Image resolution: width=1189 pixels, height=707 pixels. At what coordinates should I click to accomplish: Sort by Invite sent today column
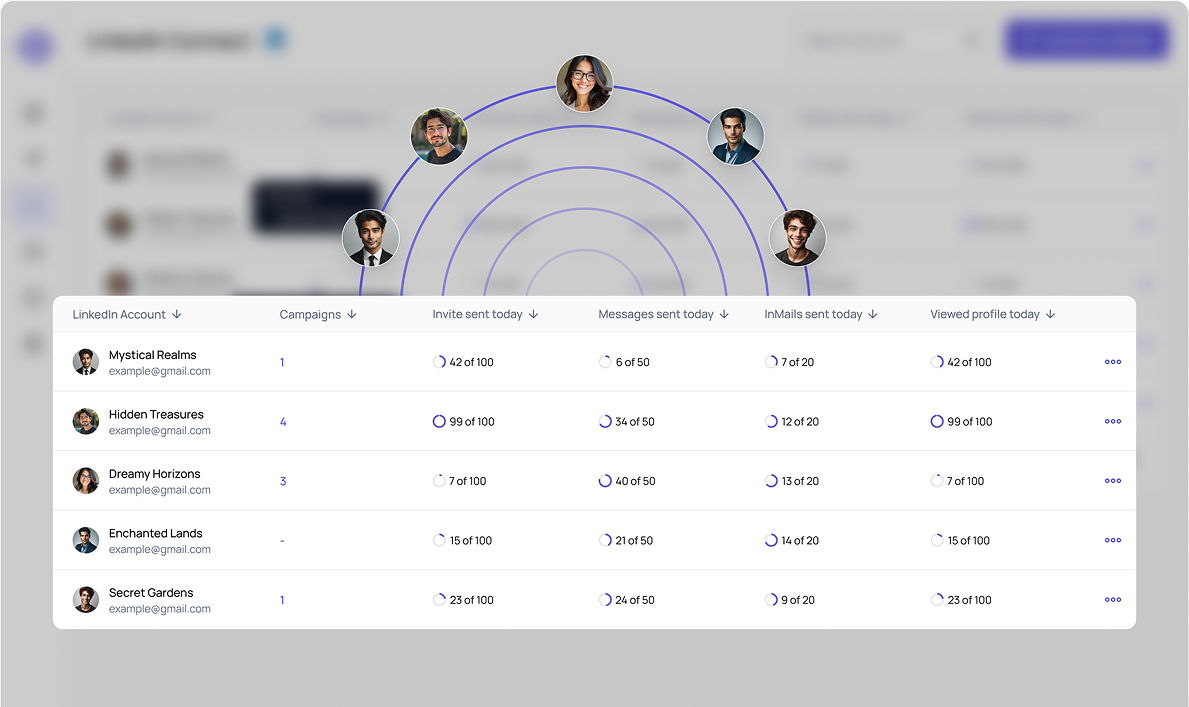533,314
